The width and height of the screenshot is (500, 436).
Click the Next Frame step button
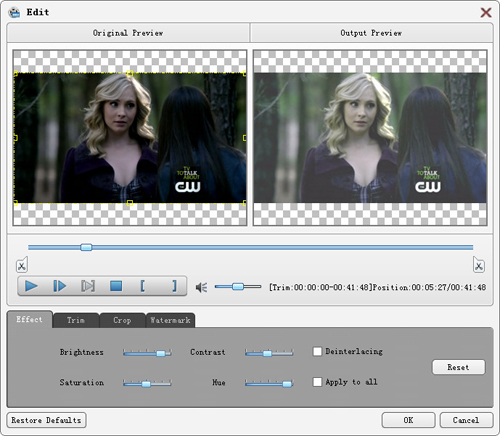click(60, 286)
